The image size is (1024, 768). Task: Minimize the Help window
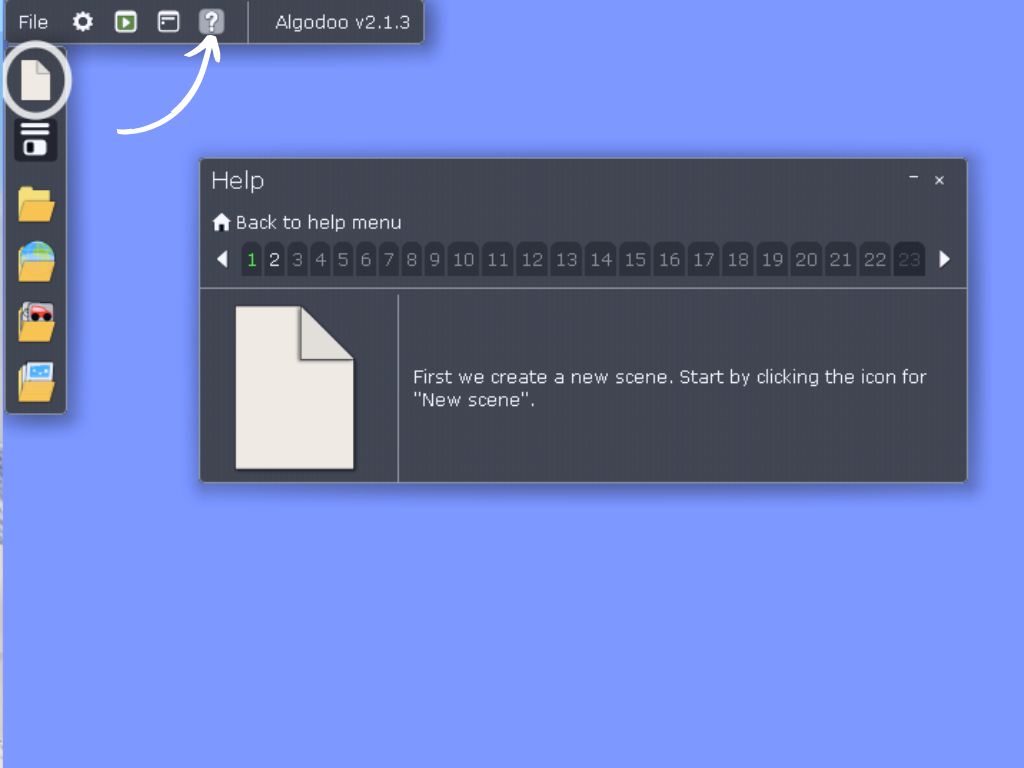[x=913, y=179]
